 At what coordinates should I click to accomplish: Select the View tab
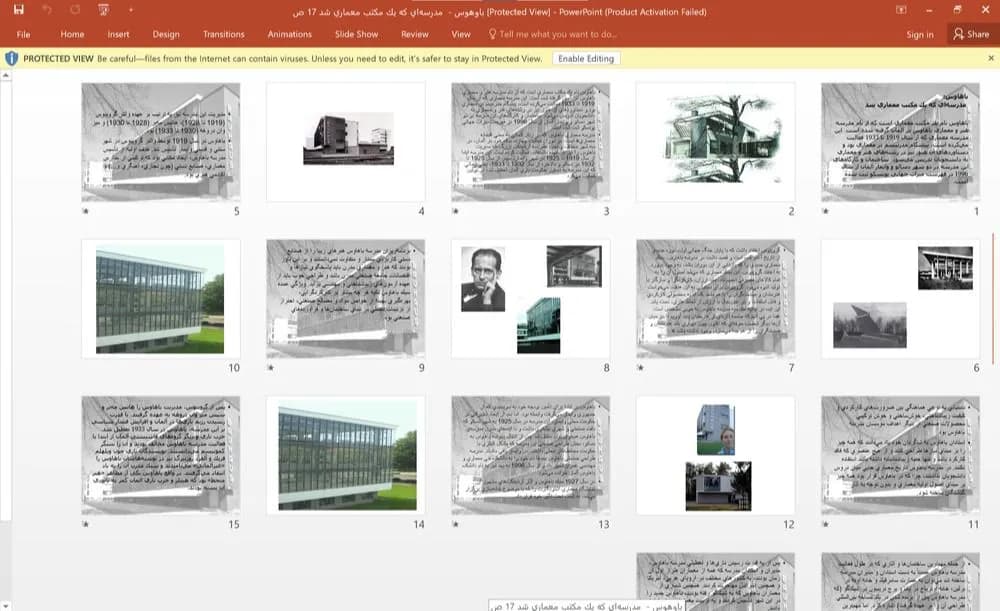click(x=461, y=34)
